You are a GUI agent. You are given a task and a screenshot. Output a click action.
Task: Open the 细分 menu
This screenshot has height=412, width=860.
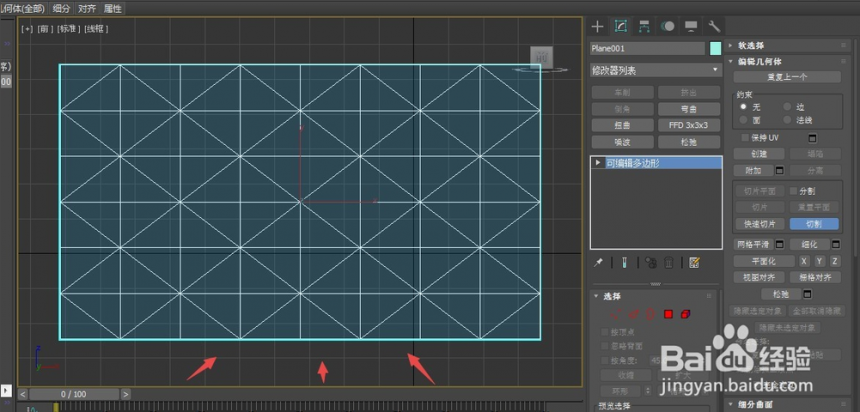pyautogui.click(x=62, y=8)
